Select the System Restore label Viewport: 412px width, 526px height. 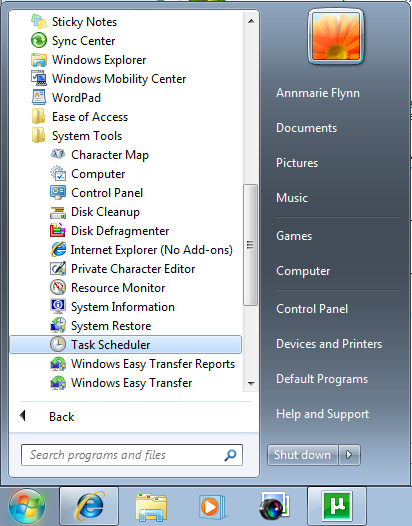coord(111,326)
